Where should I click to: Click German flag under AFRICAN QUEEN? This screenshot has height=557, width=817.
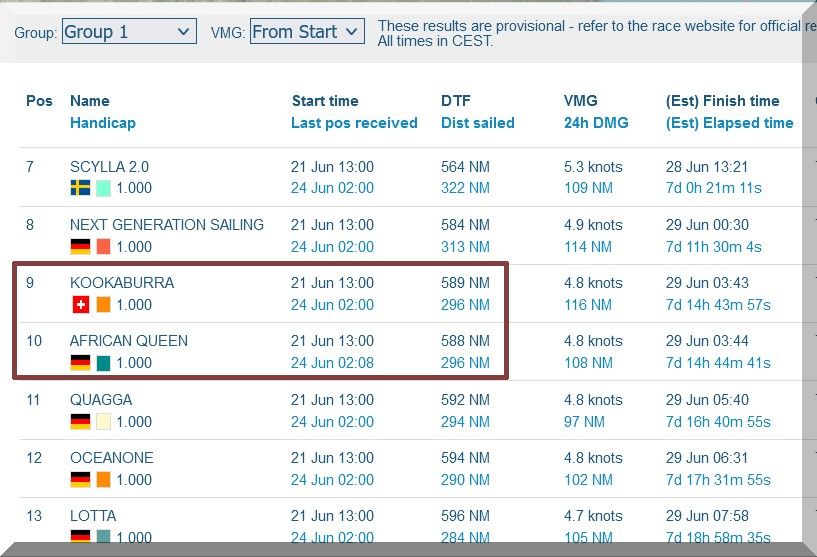(80, 363)
